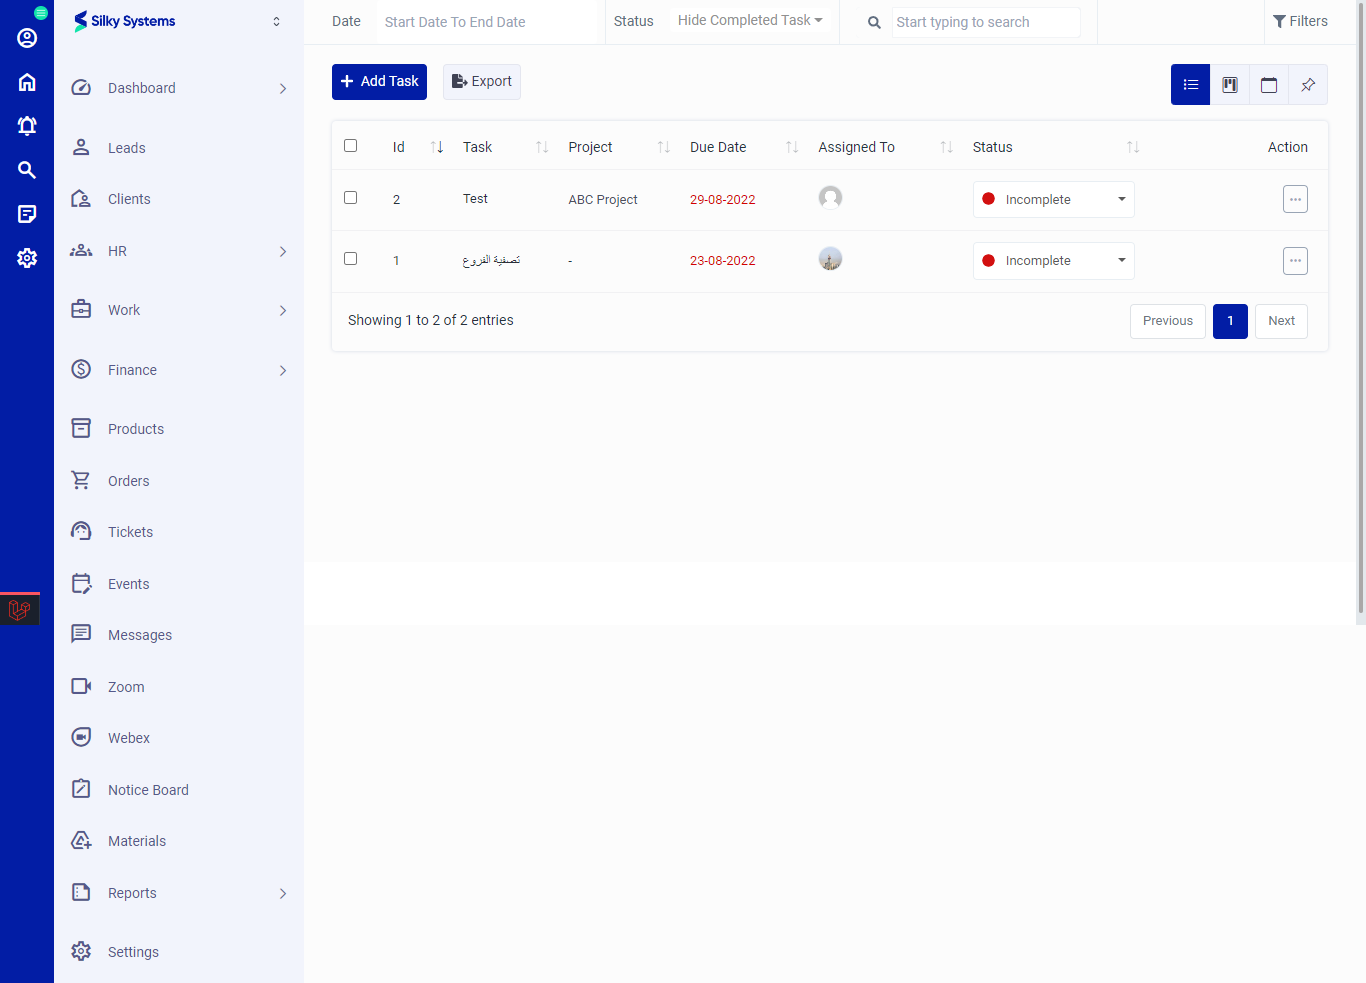The width and height of the screenshot is (1366, 983).
Task: Click the task search input field
Action: point(985,22)
